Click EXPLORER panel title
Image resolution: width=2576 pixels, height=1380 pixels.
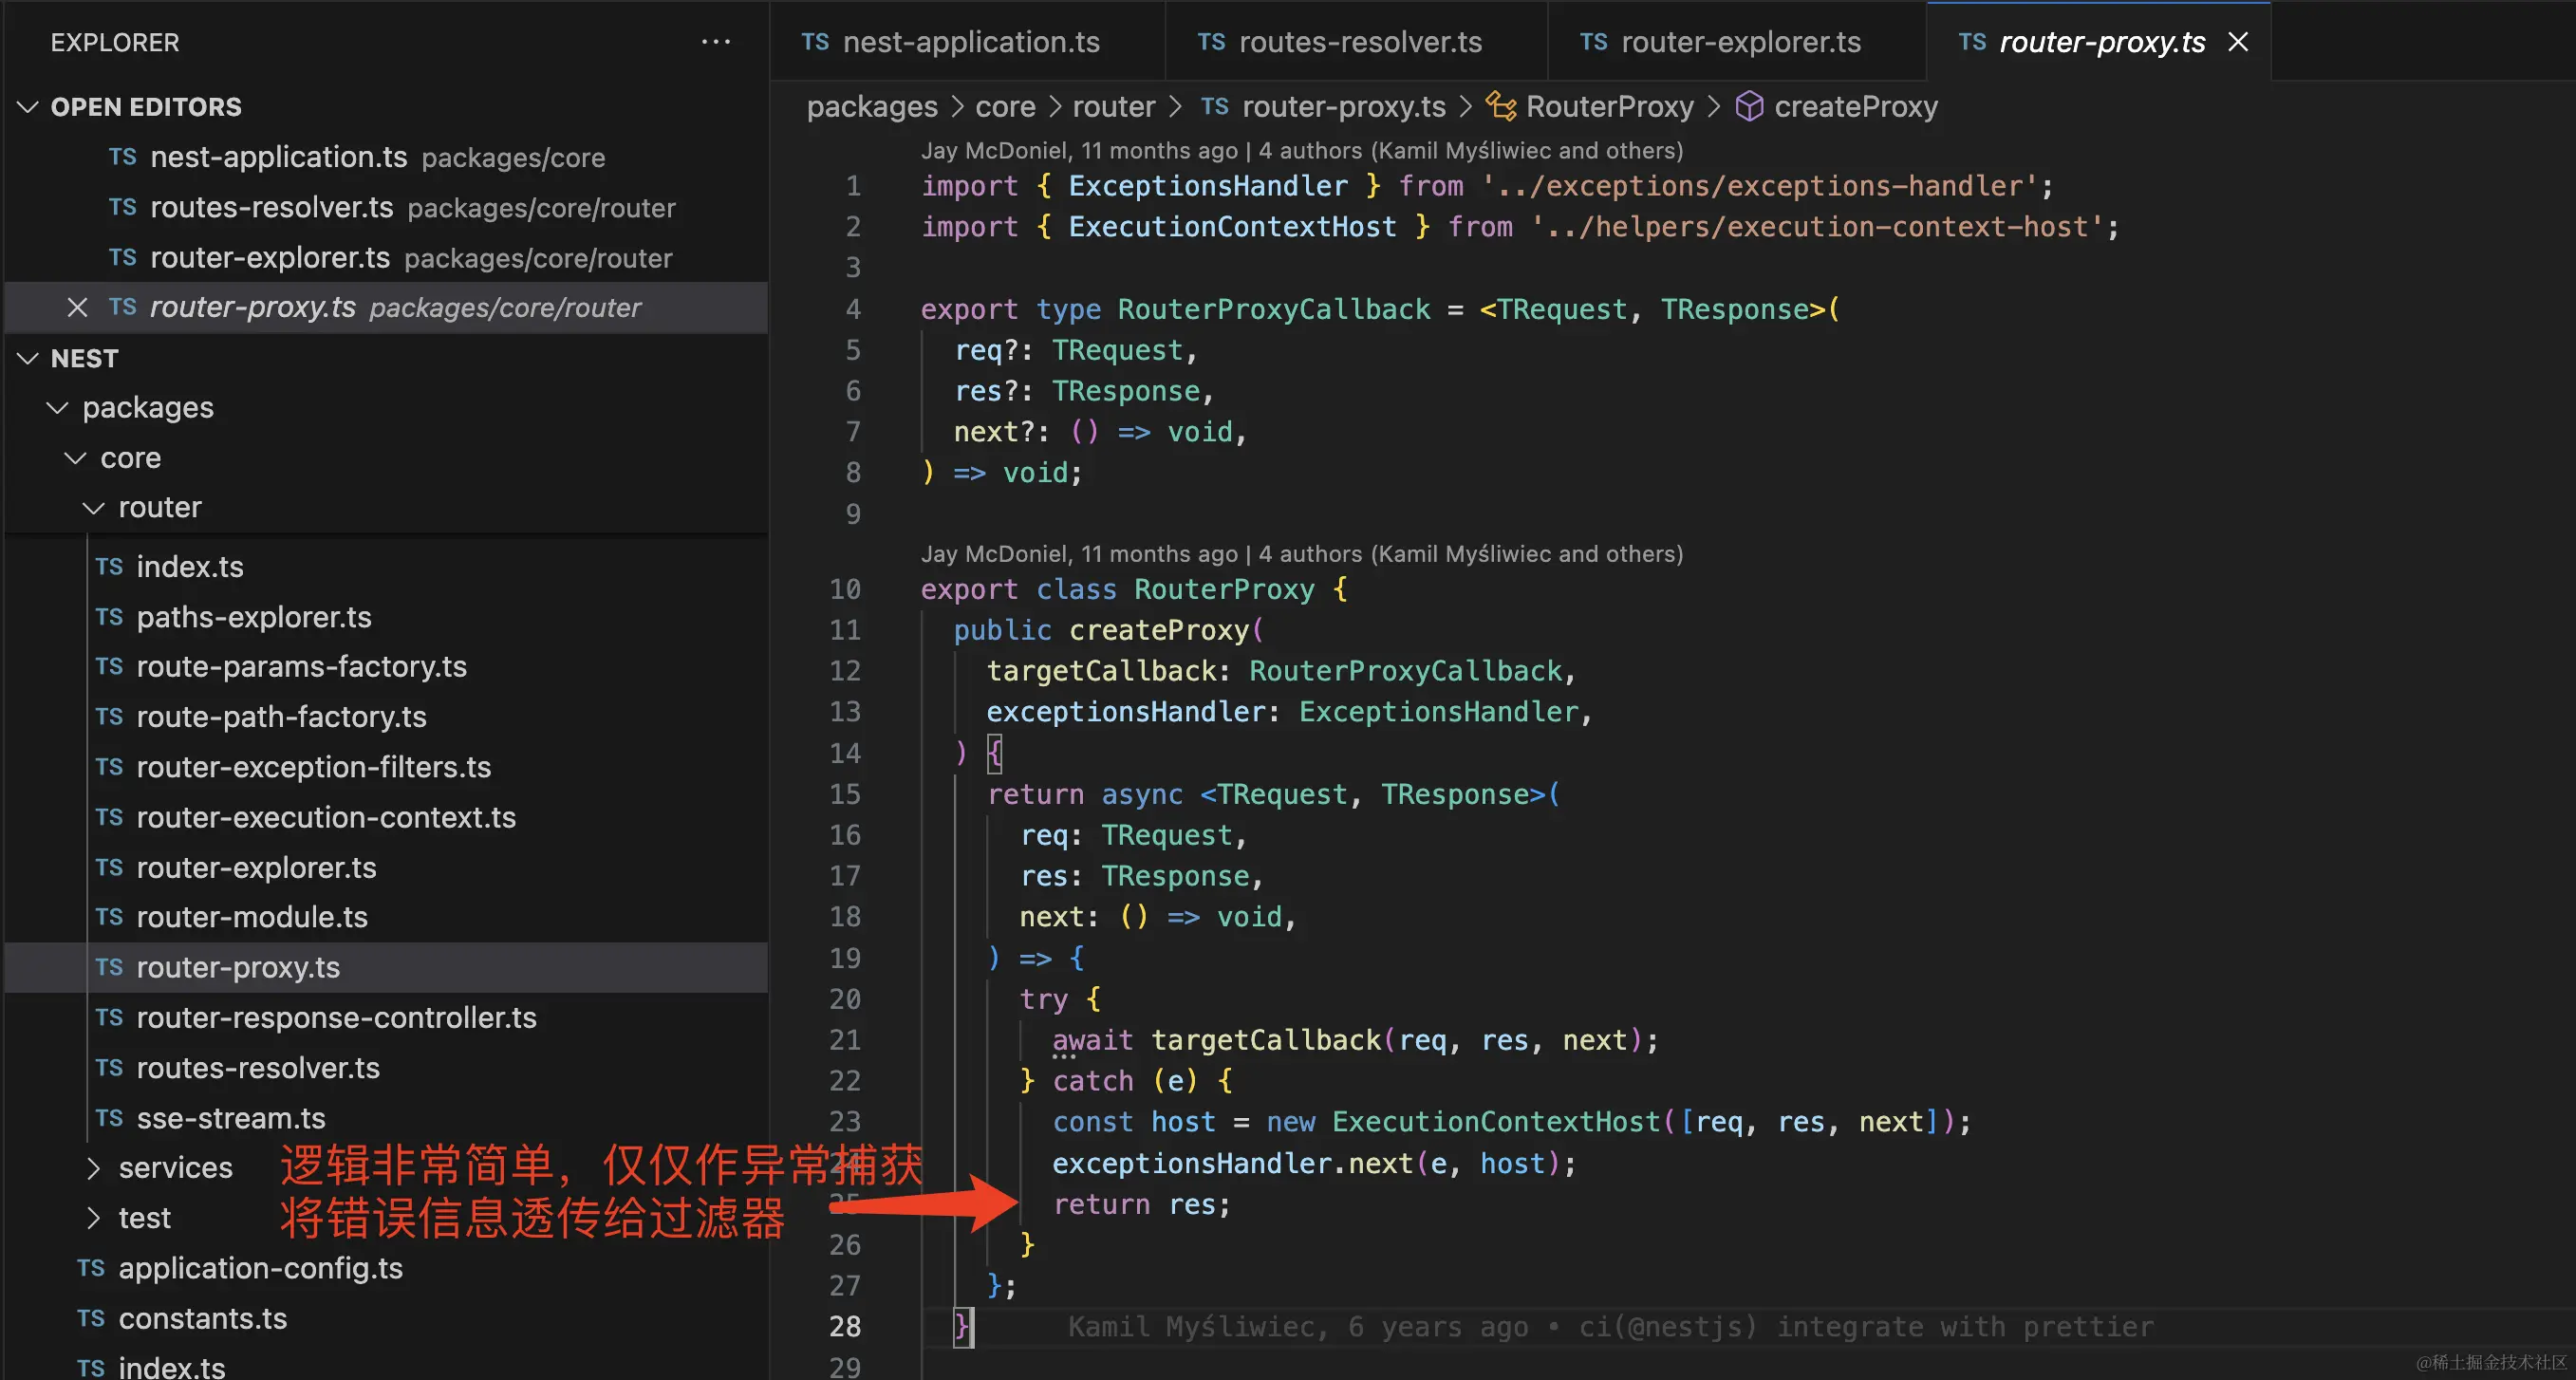[x=115, y=42]
